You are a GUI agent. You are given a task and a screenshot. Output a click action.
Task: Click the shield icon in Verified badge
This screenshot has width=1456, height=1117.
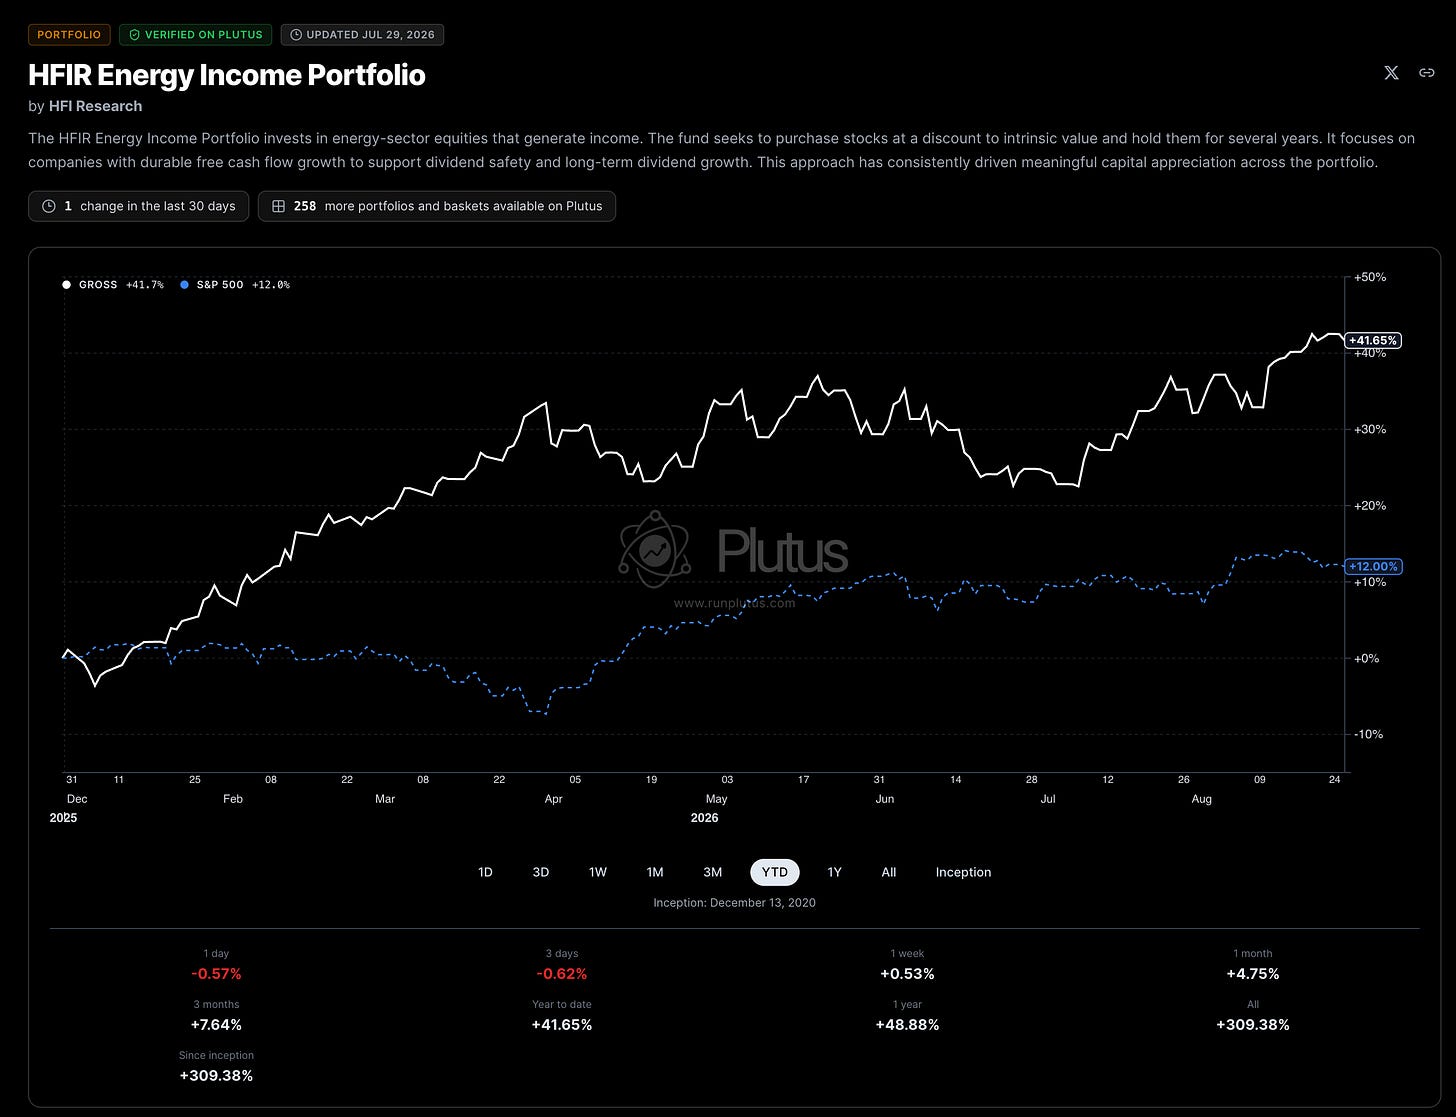tap(135, 35)
